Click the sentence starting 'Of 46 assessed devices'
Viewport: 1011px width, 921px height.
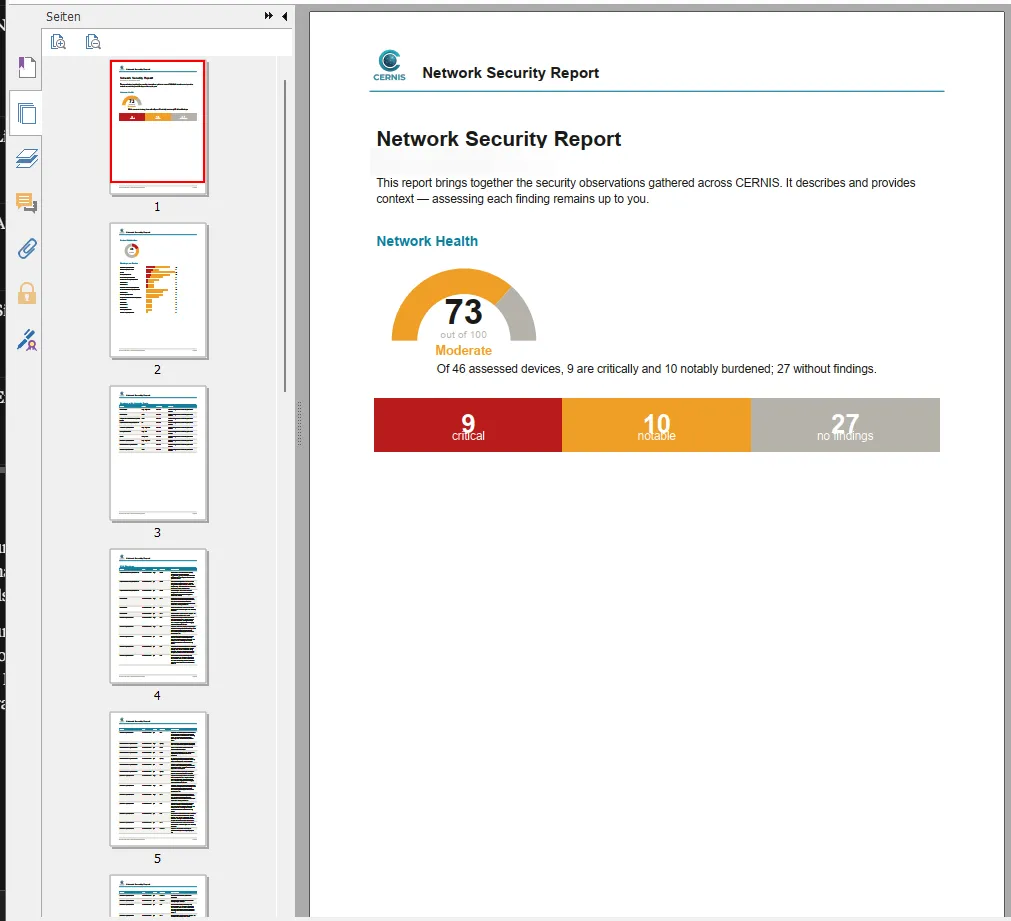(x=656, y=369)
